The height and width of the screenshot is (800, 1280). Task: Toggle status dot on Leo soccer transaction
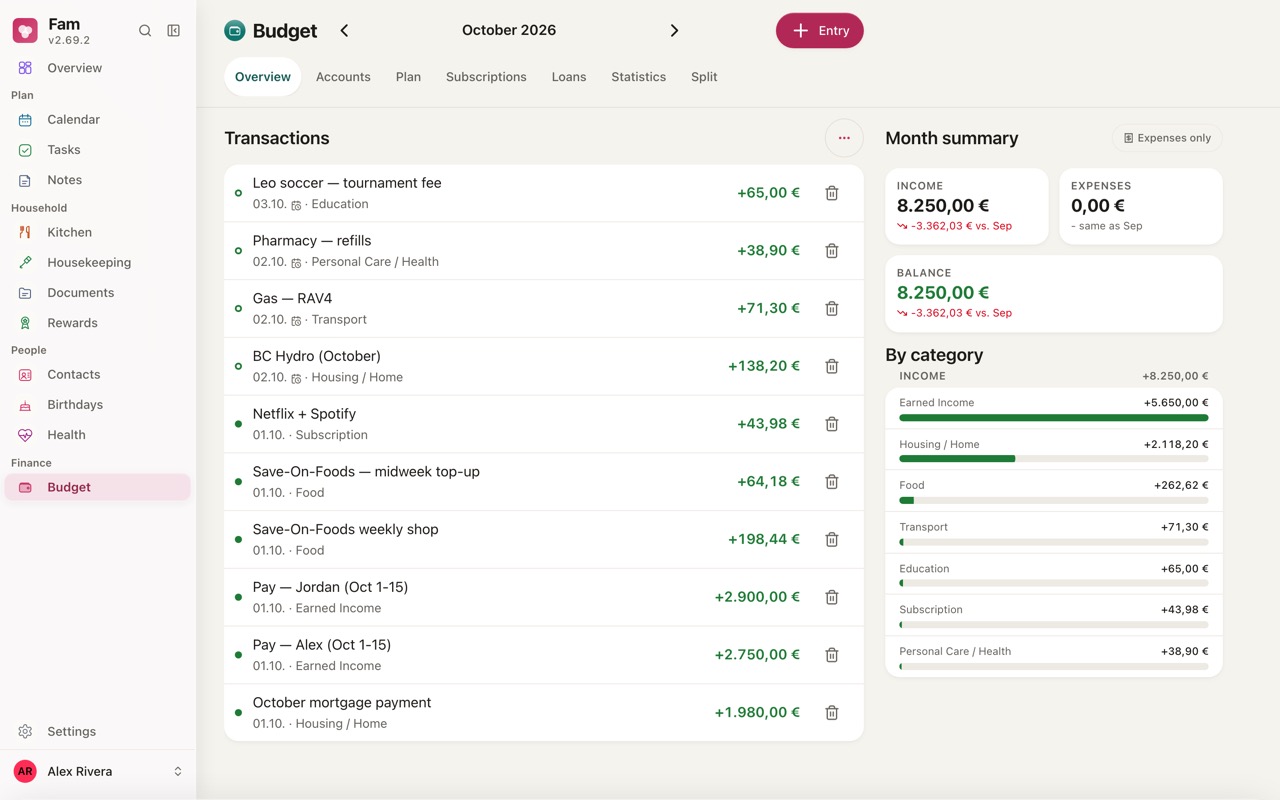[x=238, y=193]
